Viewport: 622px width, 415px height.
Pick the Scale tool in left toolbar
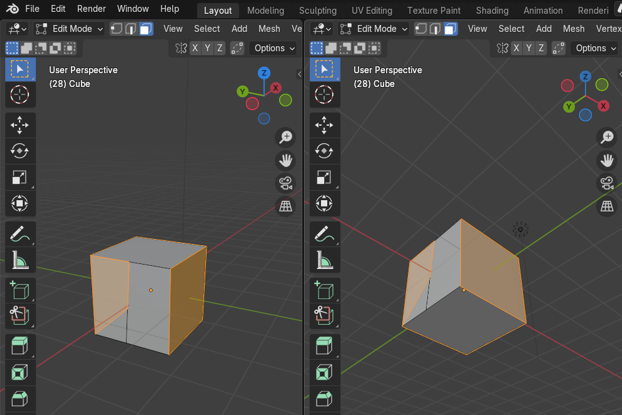pos(21,178)
